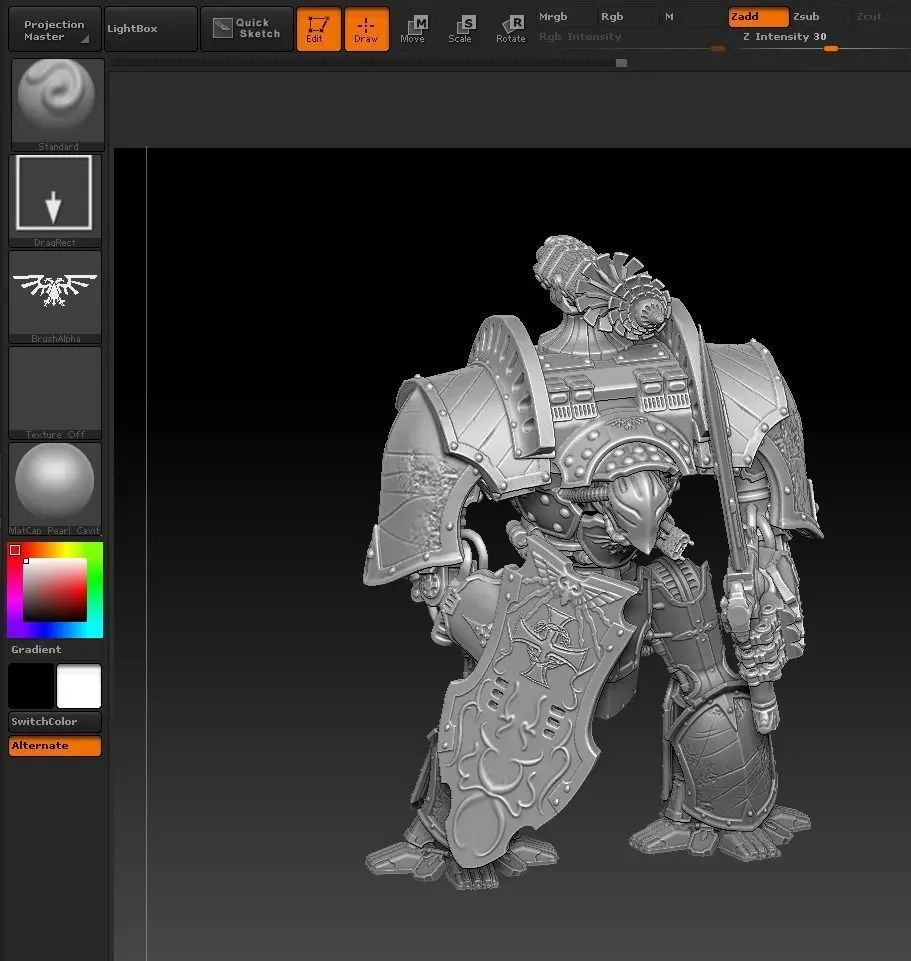The height and width of the screenshot is (961, 911).
Task: Open the BrushAlpha eagle alpha picker
Action: tap(55, 297)
